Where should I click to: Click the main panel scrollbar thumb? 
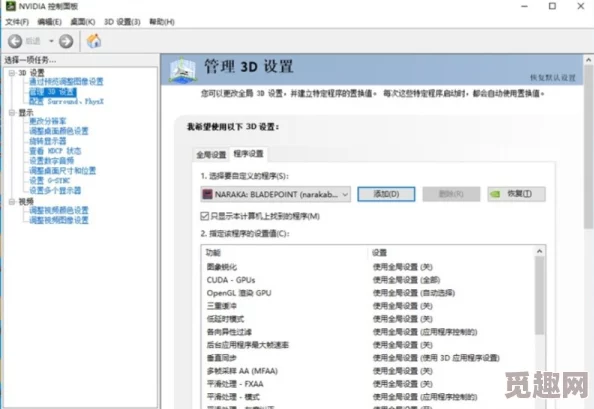click(588, 148)
